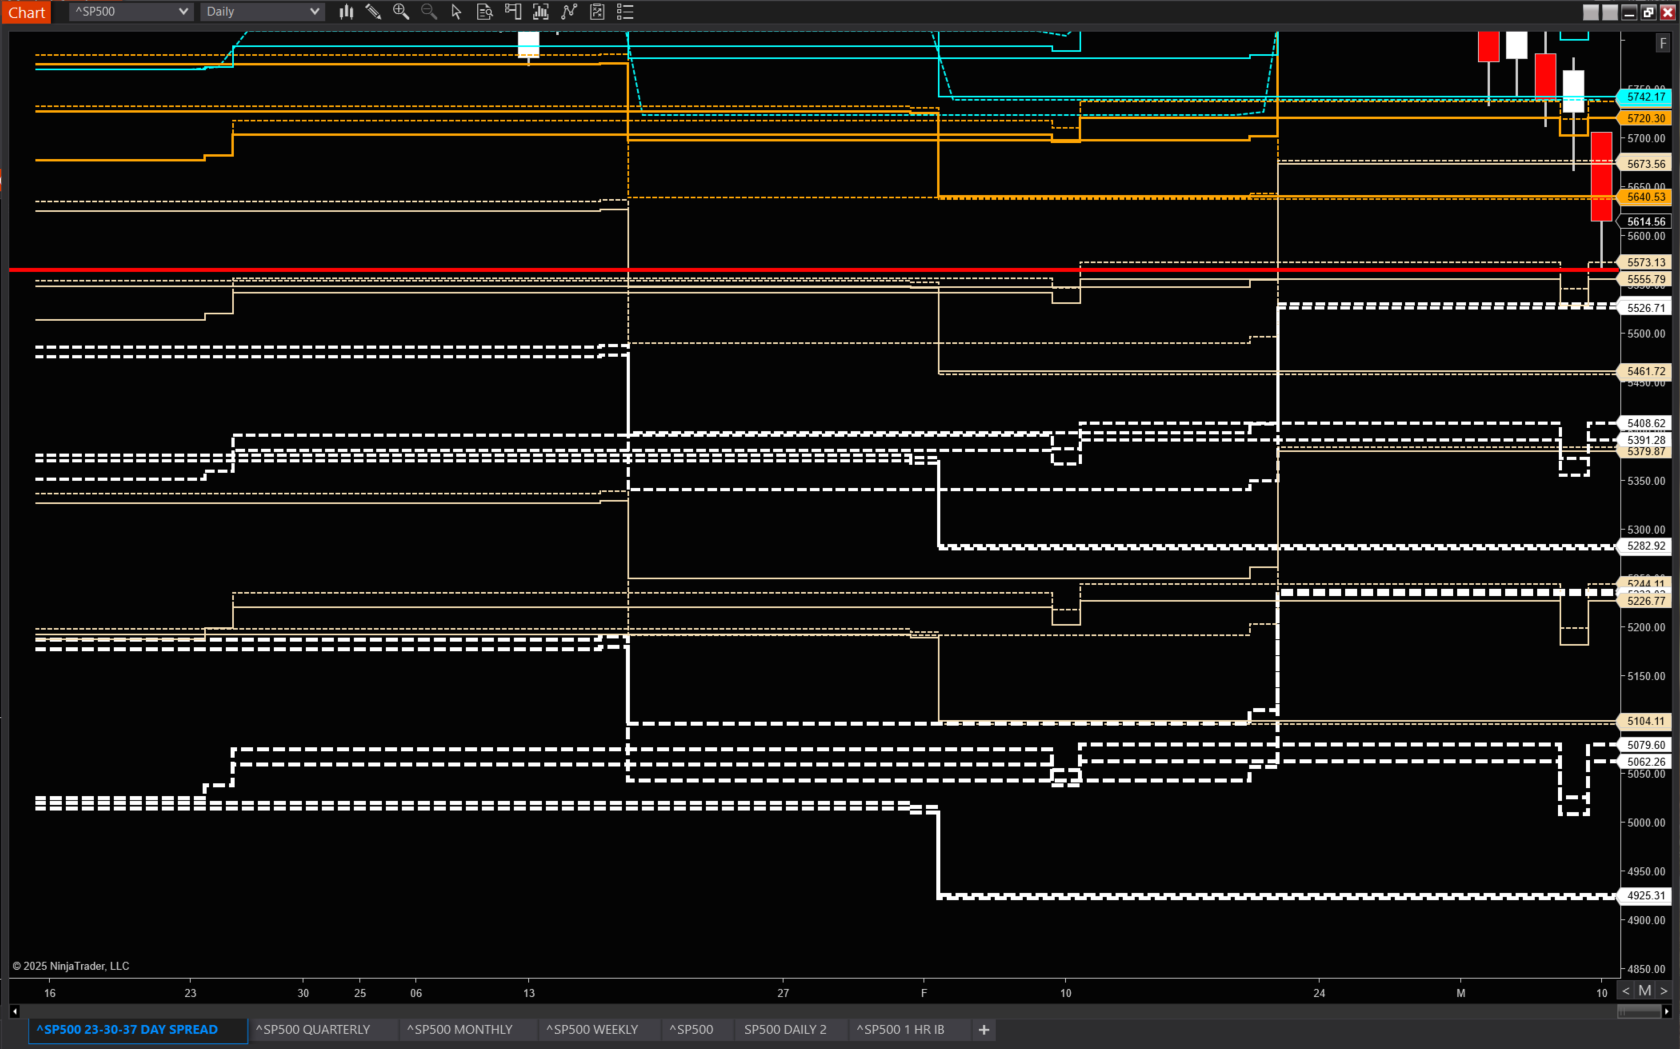Open the rightmost list icon in toolbar

click(x=625, y=11)
